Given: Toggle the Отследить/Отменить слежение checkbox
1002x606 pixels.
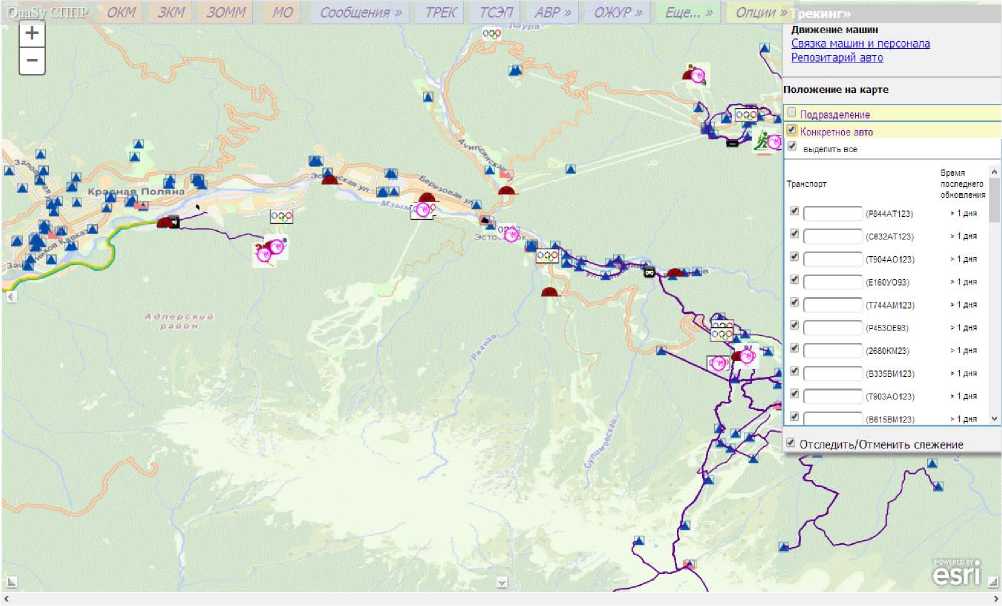Looking at the screenshot, I should click(792, 443).
